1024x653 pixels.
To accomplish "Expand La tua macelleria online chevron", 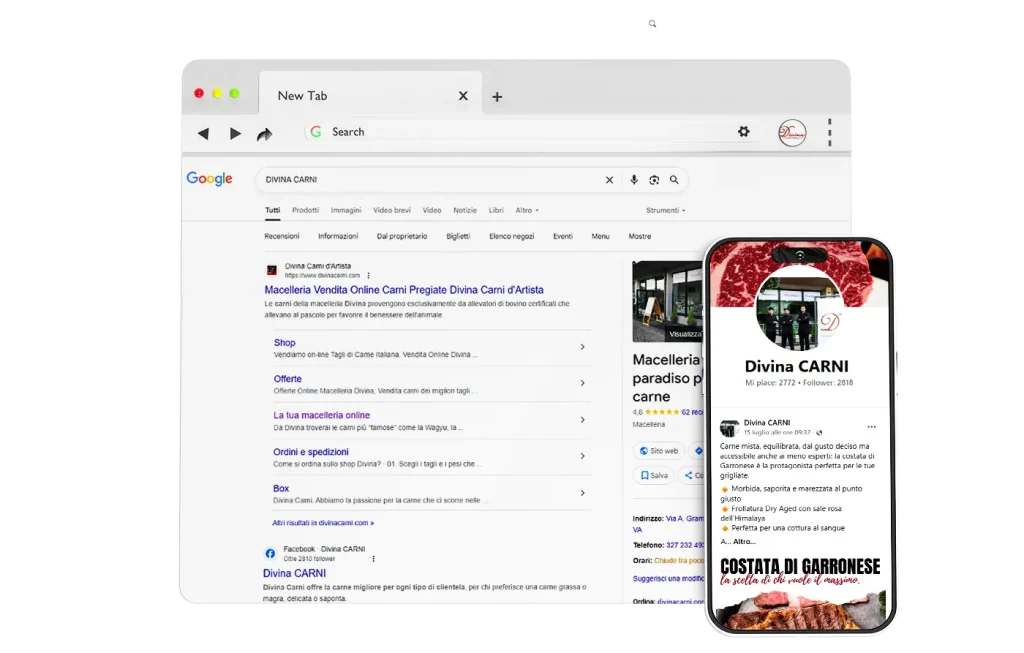I will [x=582, y=420].
